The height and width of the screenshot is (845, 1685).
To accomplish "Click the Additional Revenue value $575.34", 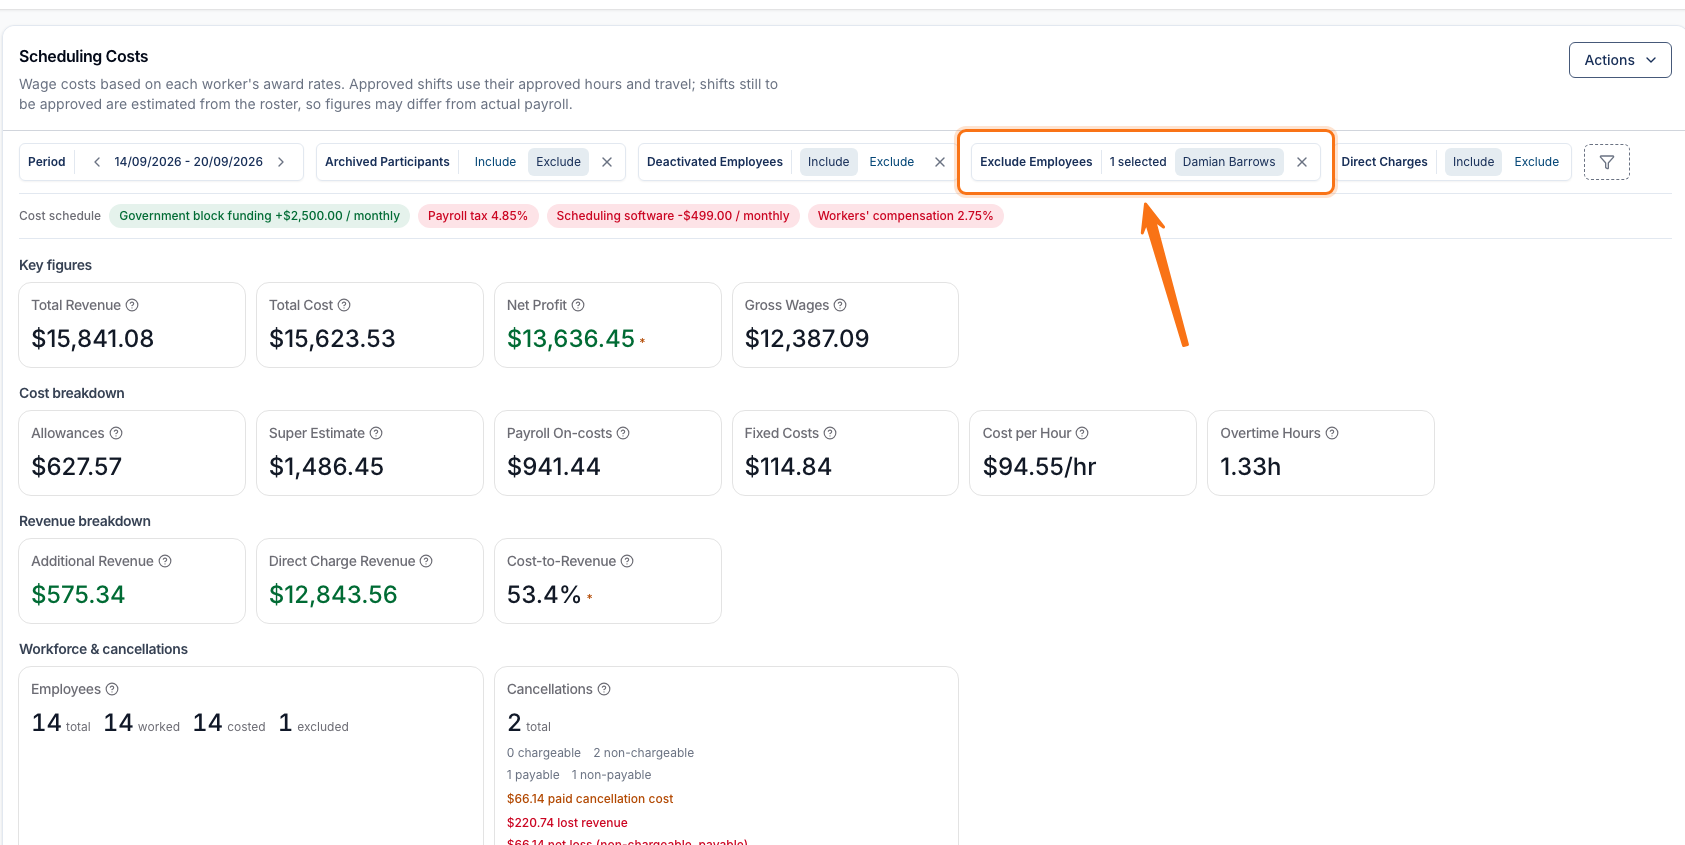I will [78, 595].
